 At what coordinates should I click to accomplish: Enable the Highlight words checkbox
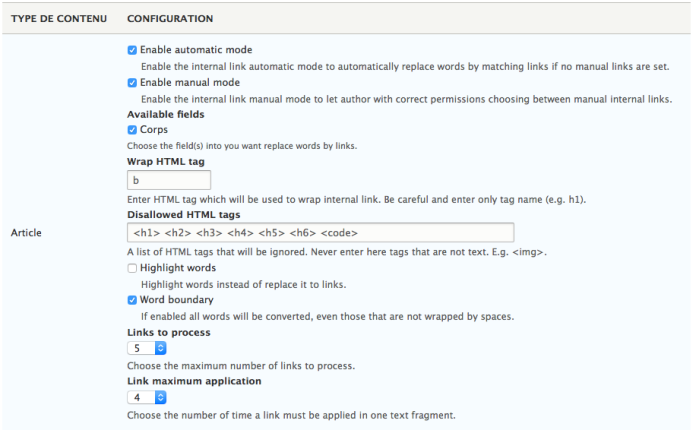pyautogui.click(x=132, y=268)
